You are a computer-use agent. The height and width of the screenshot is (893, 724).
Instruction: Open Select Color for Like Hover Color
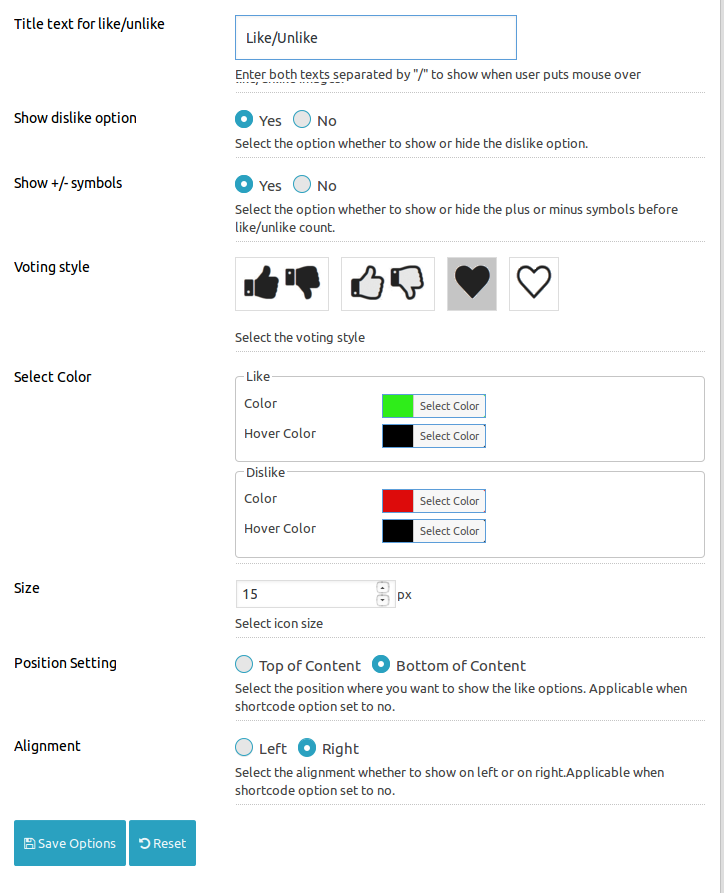coord(449,436)
